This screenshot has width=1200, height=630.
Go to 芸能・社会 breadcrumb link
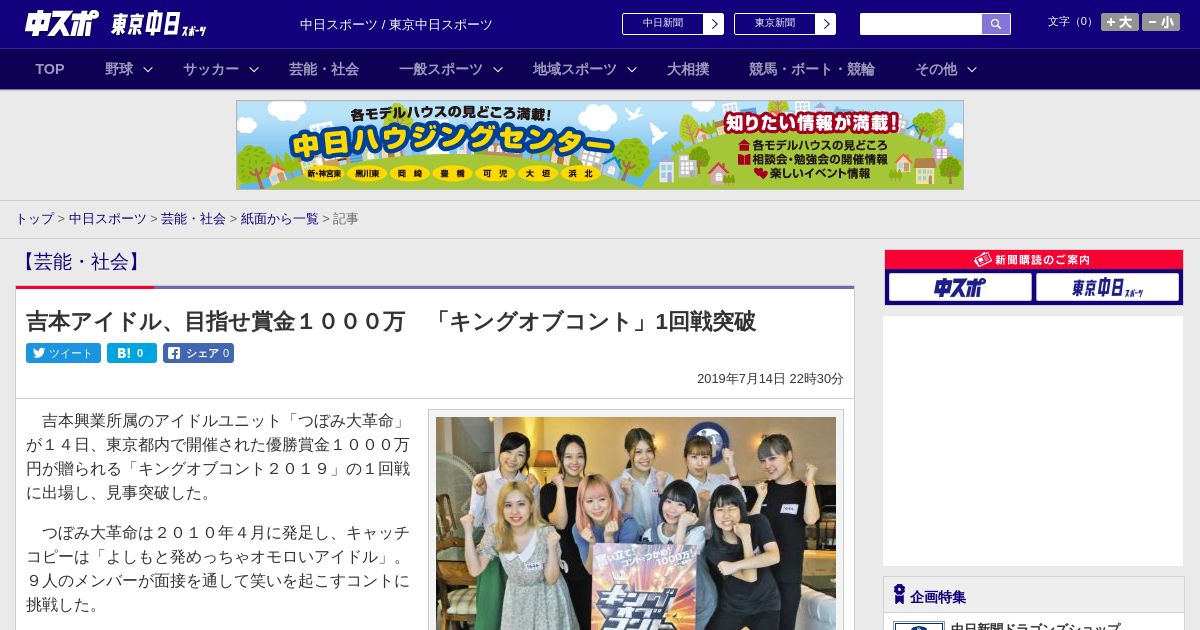click(193, 218)
